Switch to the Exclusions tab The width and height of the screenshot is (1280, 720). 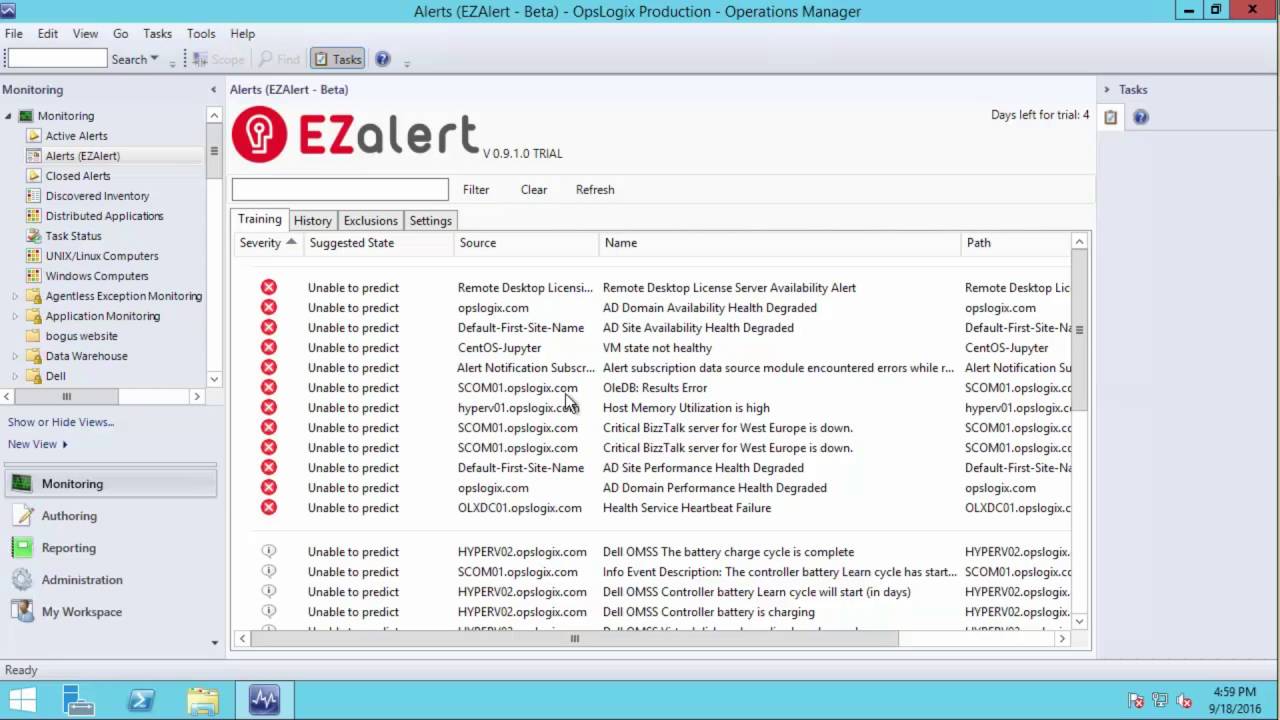click(x=371, y=221)
